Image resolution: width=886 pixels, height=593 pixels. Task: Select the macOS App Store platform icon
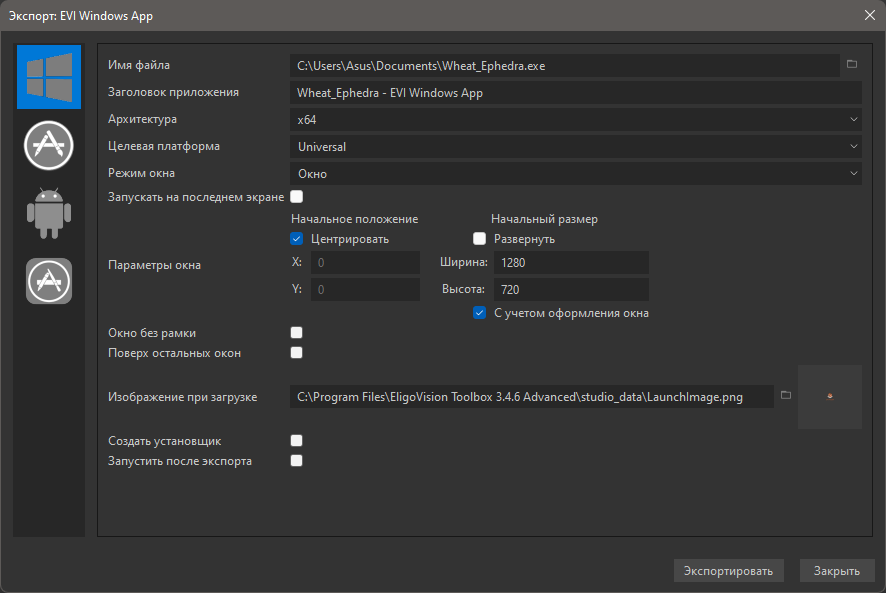[49, 146]
